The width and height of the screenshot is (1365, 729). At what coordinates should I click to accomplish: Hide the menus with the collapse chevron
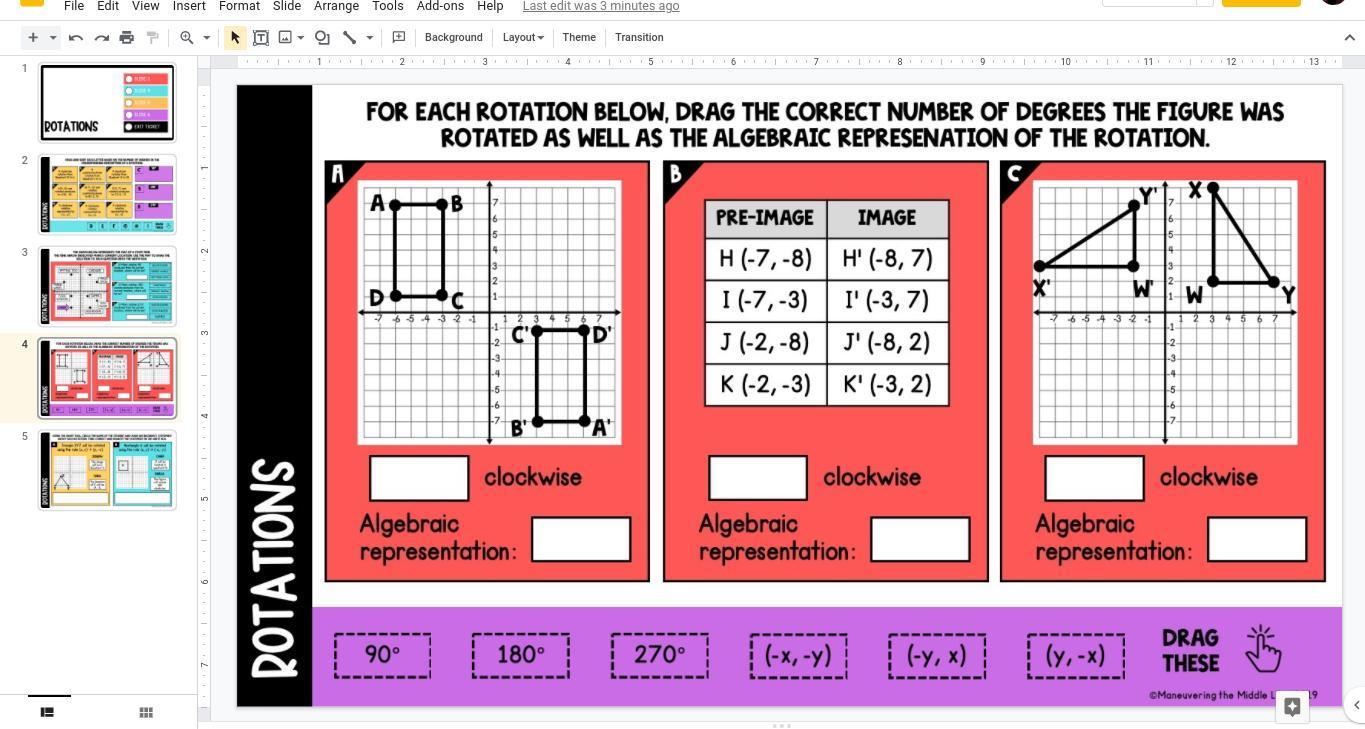(x=1349, y=37)
